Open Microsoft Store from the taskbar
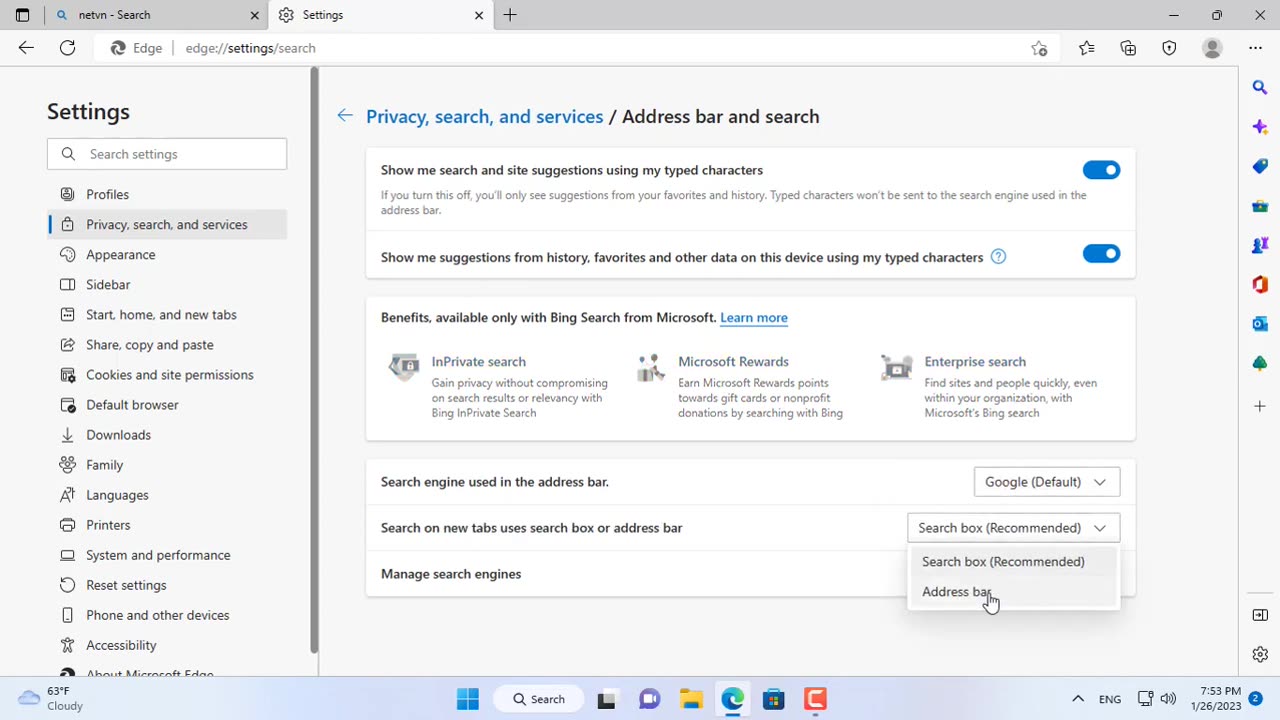This screenshot has height=720, width=1280. (x=773, y=699)
